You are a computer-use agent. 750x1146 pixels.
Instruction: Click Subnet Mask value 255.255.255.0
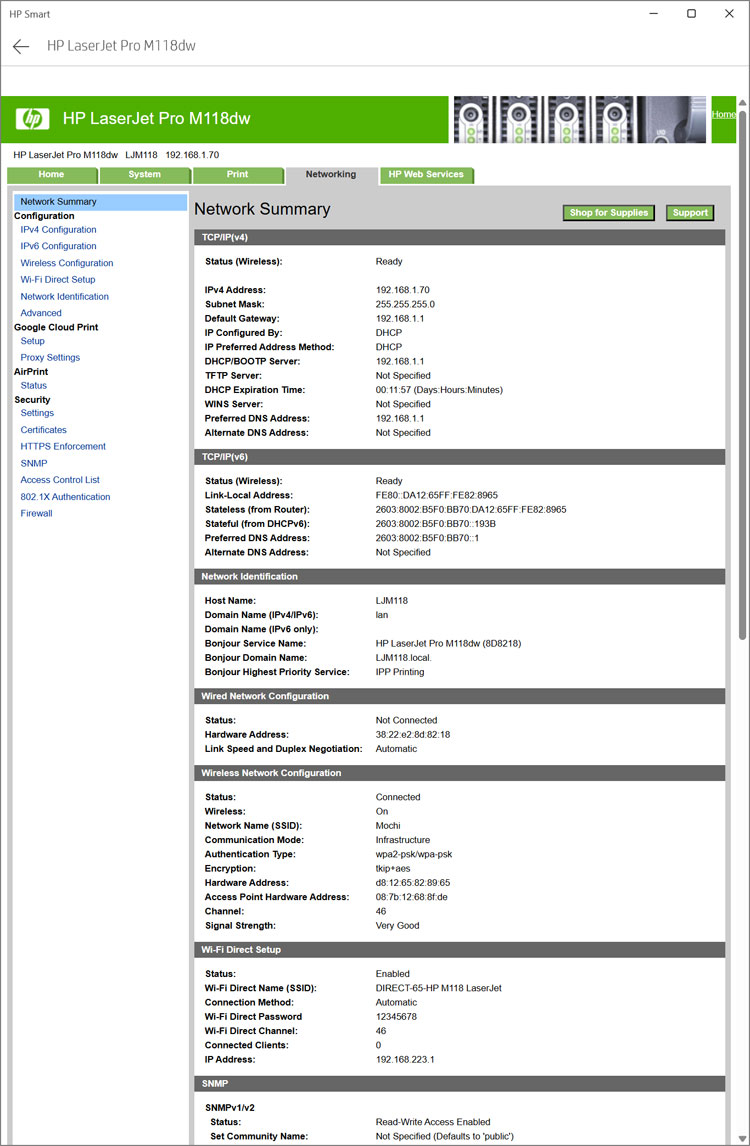pyautogui.click(x=405, y=305)
